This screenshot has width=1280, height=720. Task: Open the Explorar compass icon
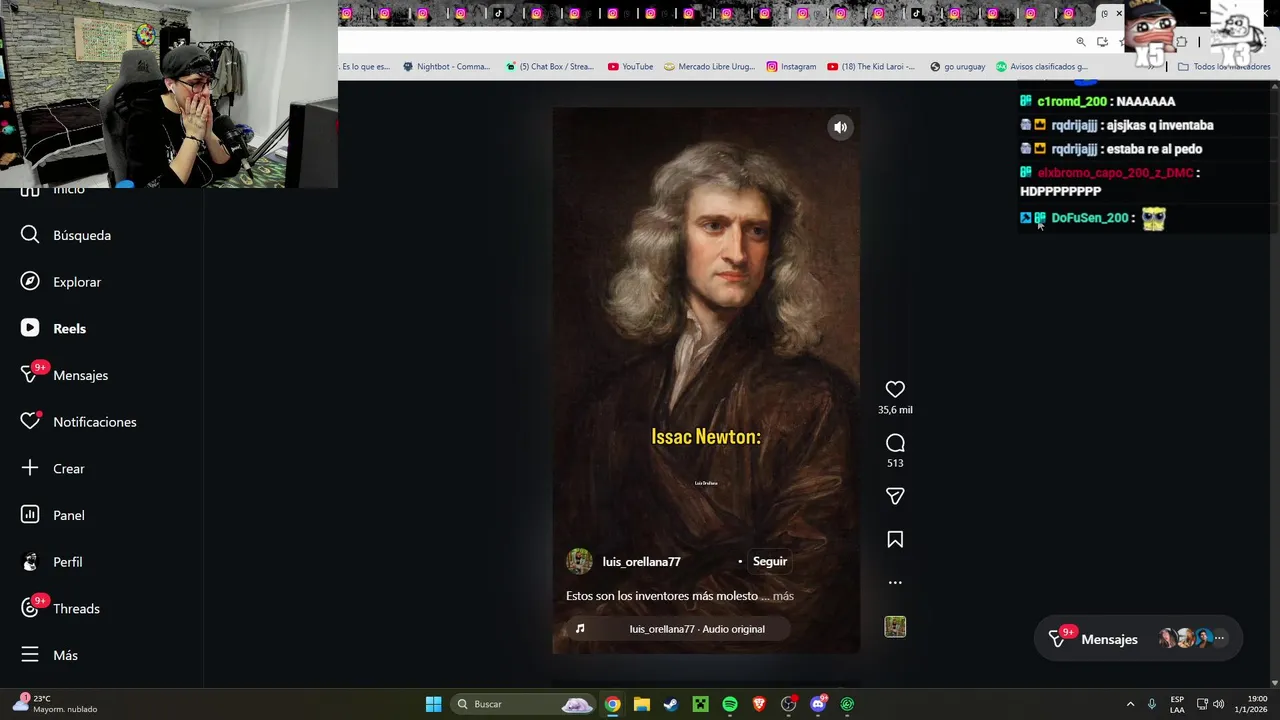tap(30, 282)
